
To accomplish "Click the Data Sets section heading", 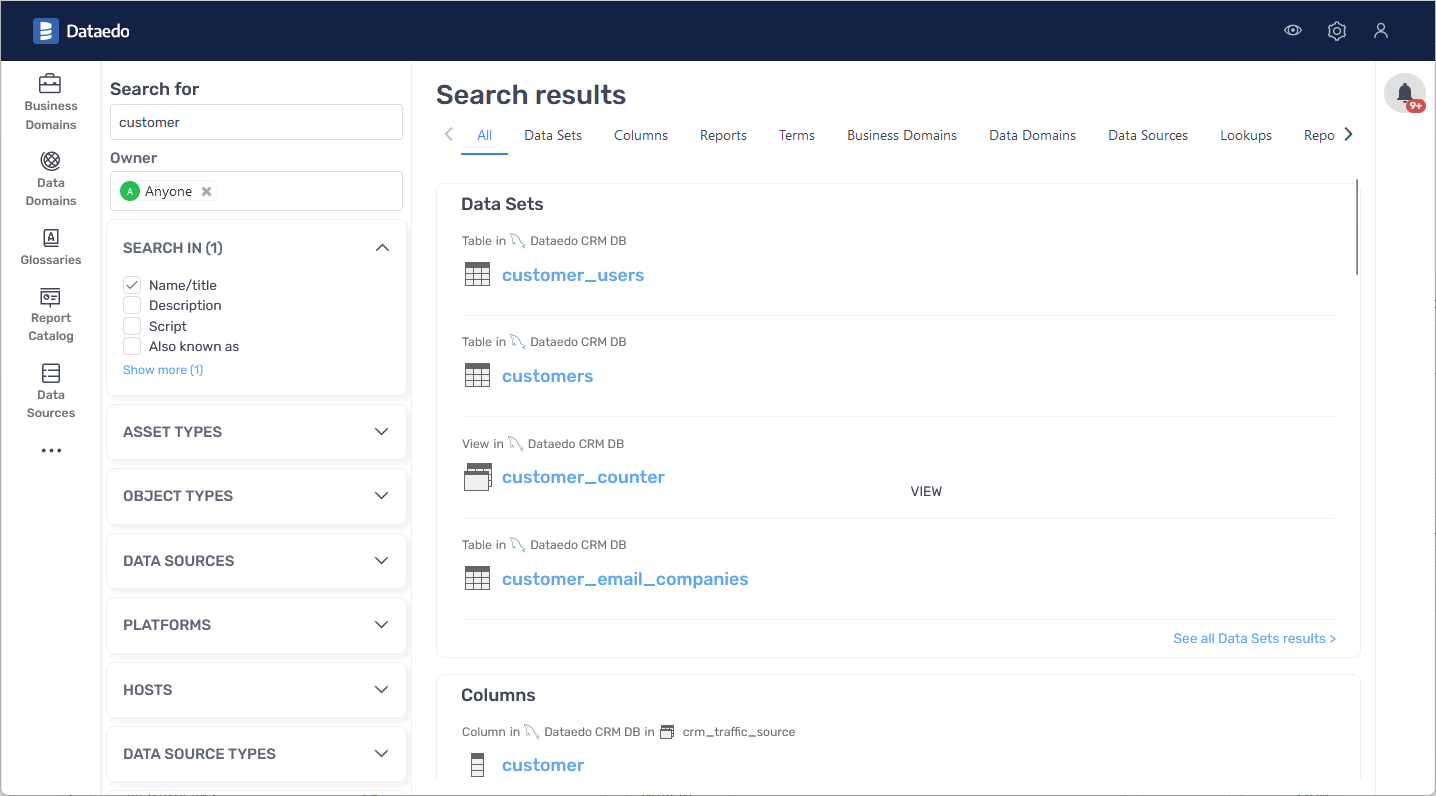I will point(502,204).
